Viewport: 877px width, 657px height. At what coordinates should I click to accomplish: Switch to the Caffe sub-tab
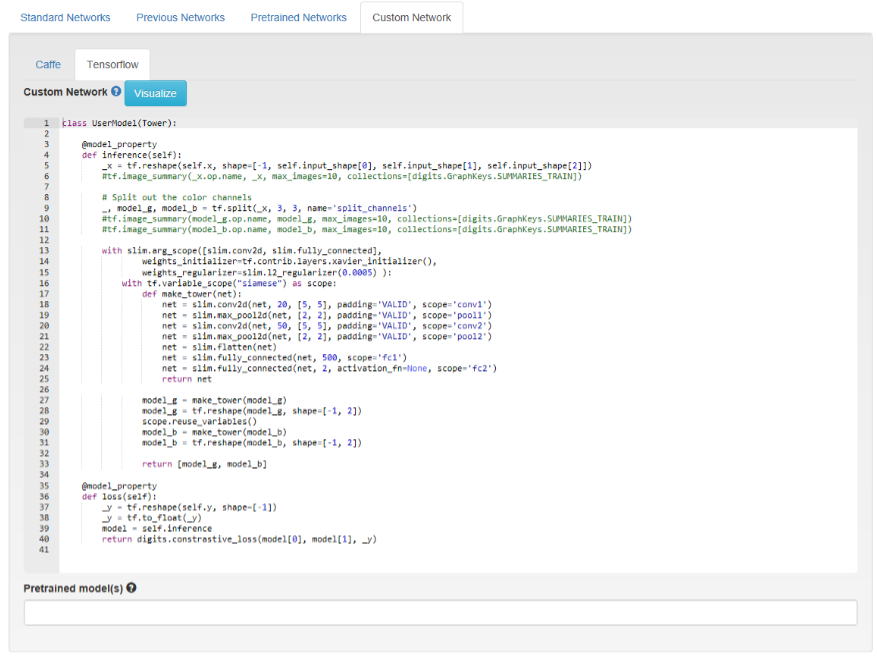(x=48, y=65)
